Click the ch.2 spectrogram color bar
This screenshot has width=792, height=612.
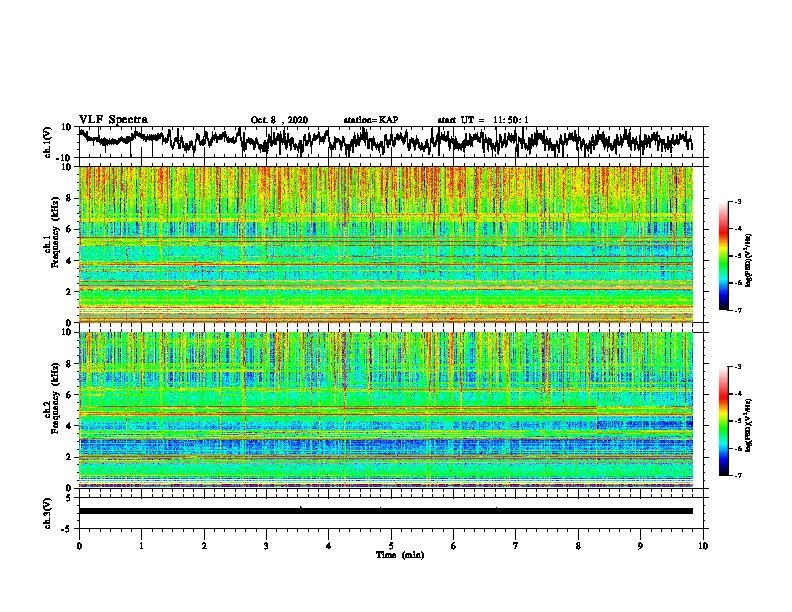[724, 421]
